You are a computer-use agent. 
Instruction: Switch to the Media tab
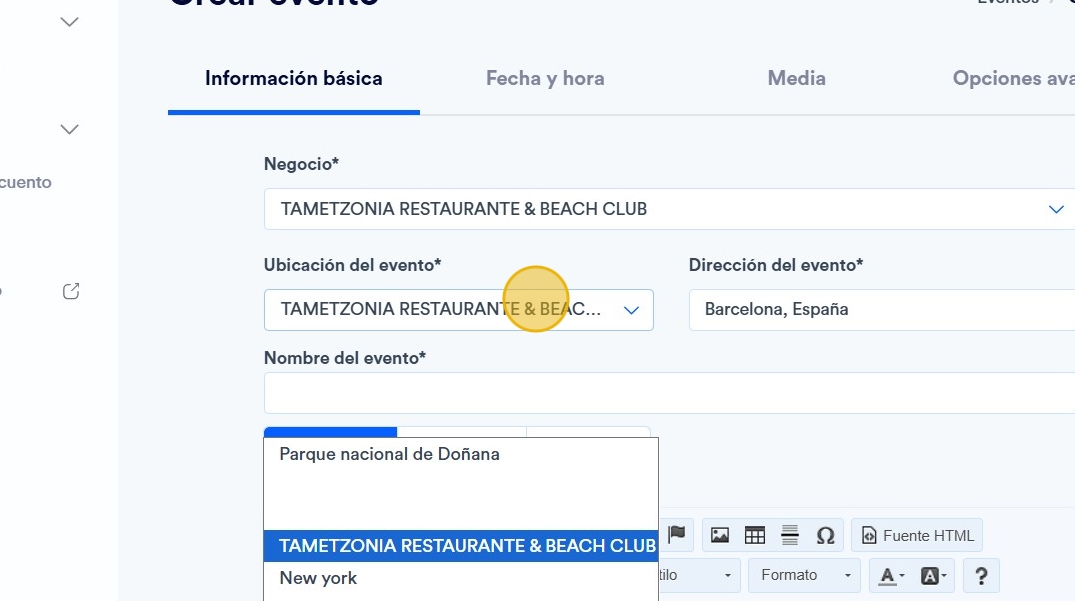click(797, 79)
